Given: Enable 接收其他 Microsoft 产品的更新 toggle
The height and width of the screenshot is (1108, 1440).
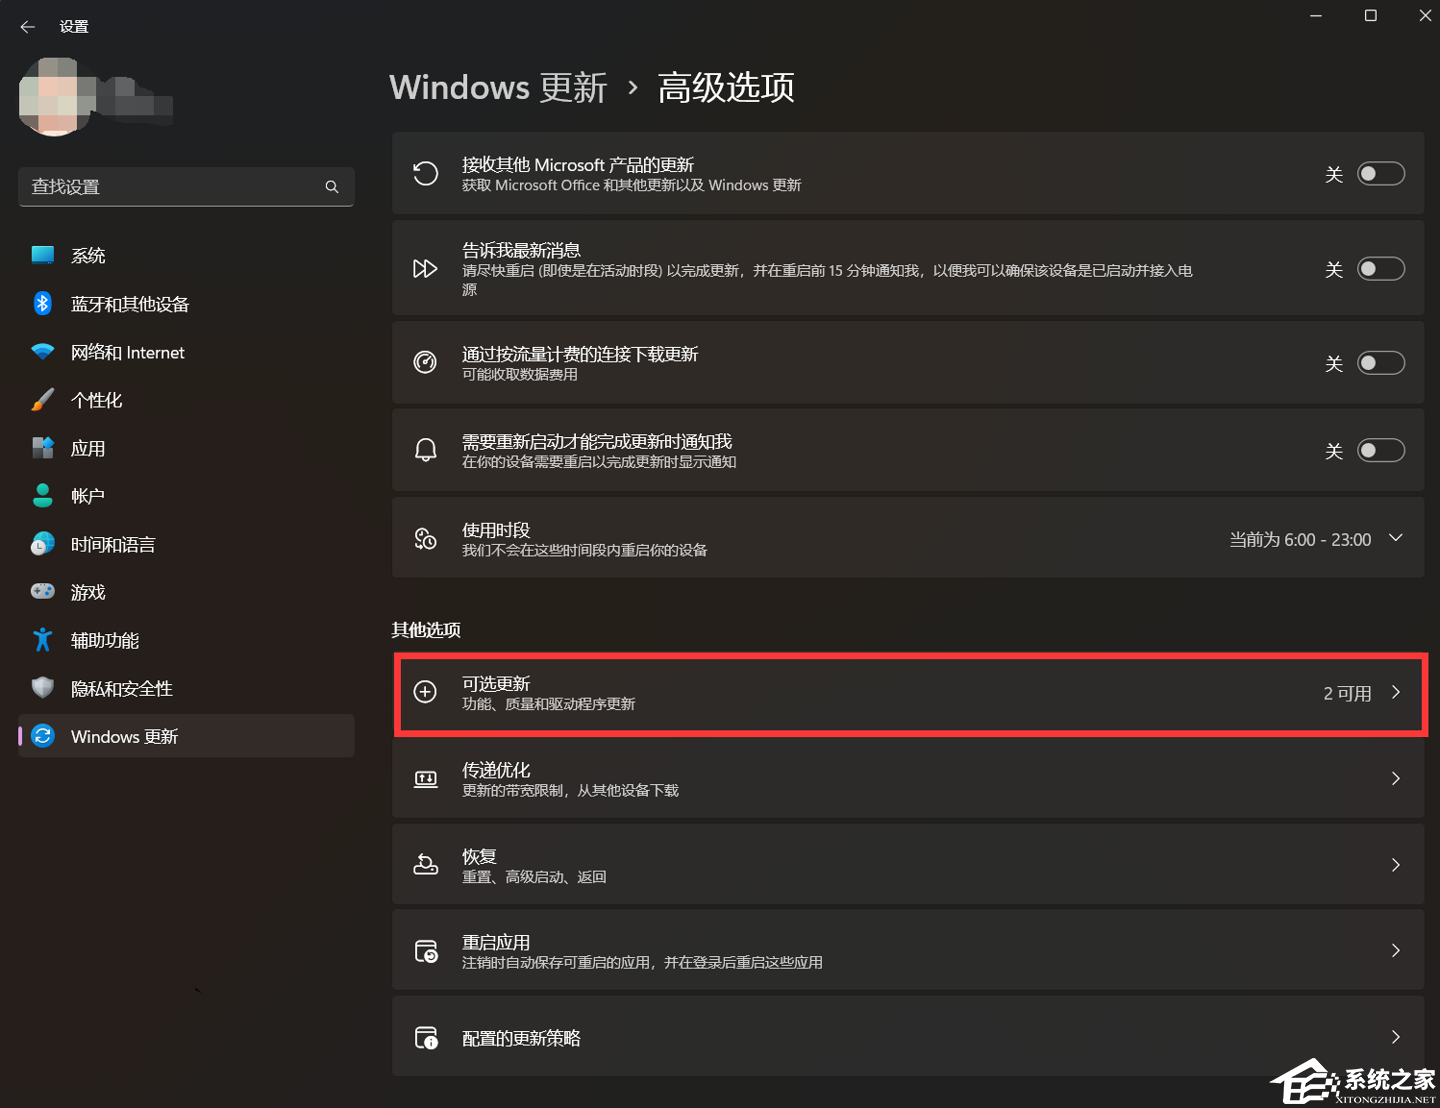Looking at the screenshot, I should [1381, 174].
